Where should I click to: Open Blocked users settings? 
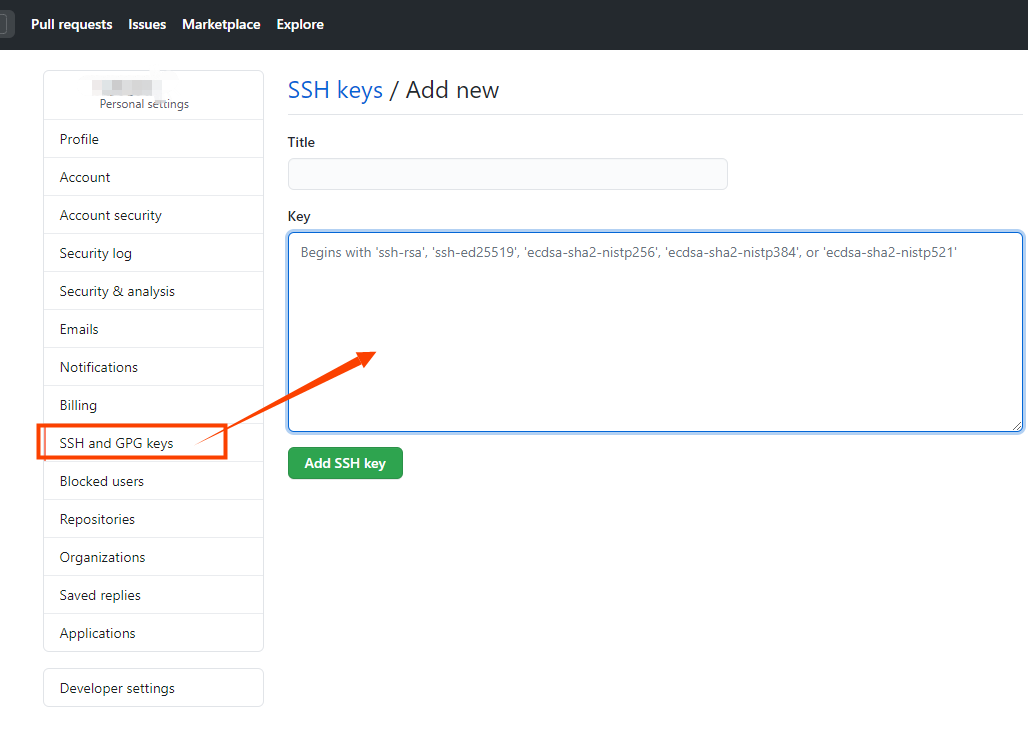tap(153, 481)
